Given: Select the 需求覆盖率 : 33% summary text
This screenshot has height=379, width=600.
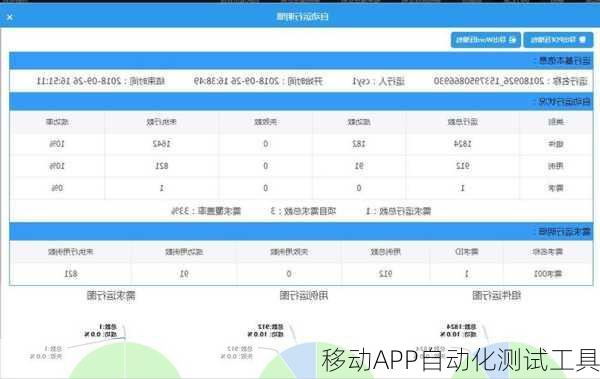Looking at the screenshot, I should point(206,211).
